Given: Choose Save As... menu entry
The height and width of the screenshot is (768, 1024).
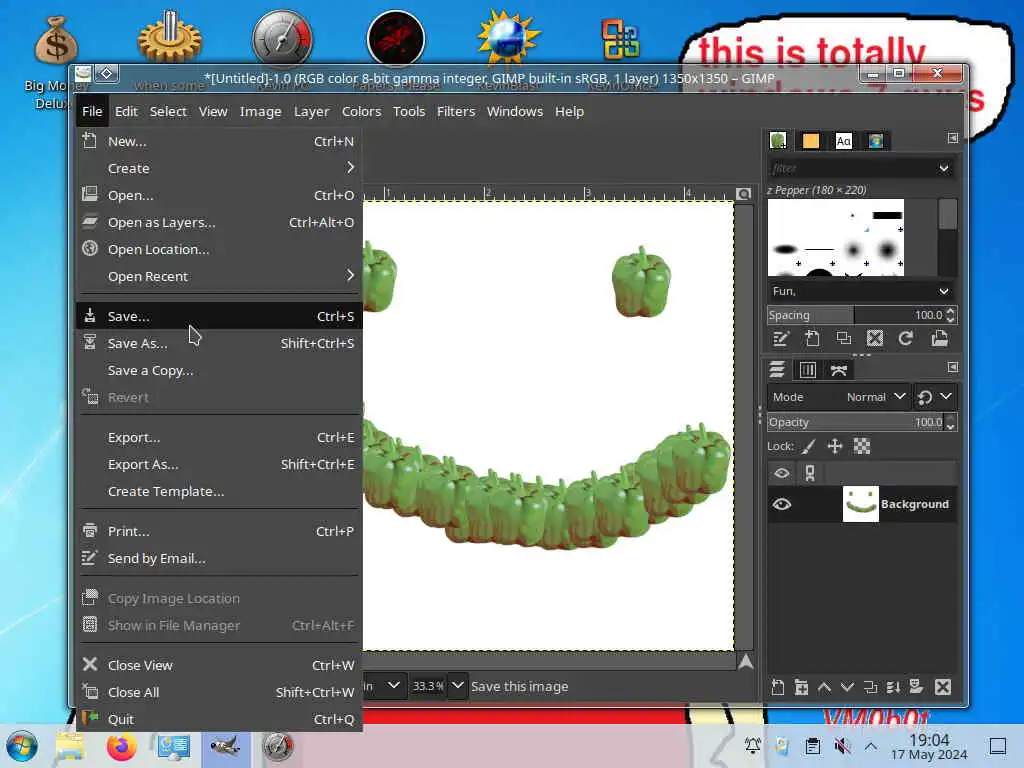Looking at the screenshot, I should click(218, 344).
